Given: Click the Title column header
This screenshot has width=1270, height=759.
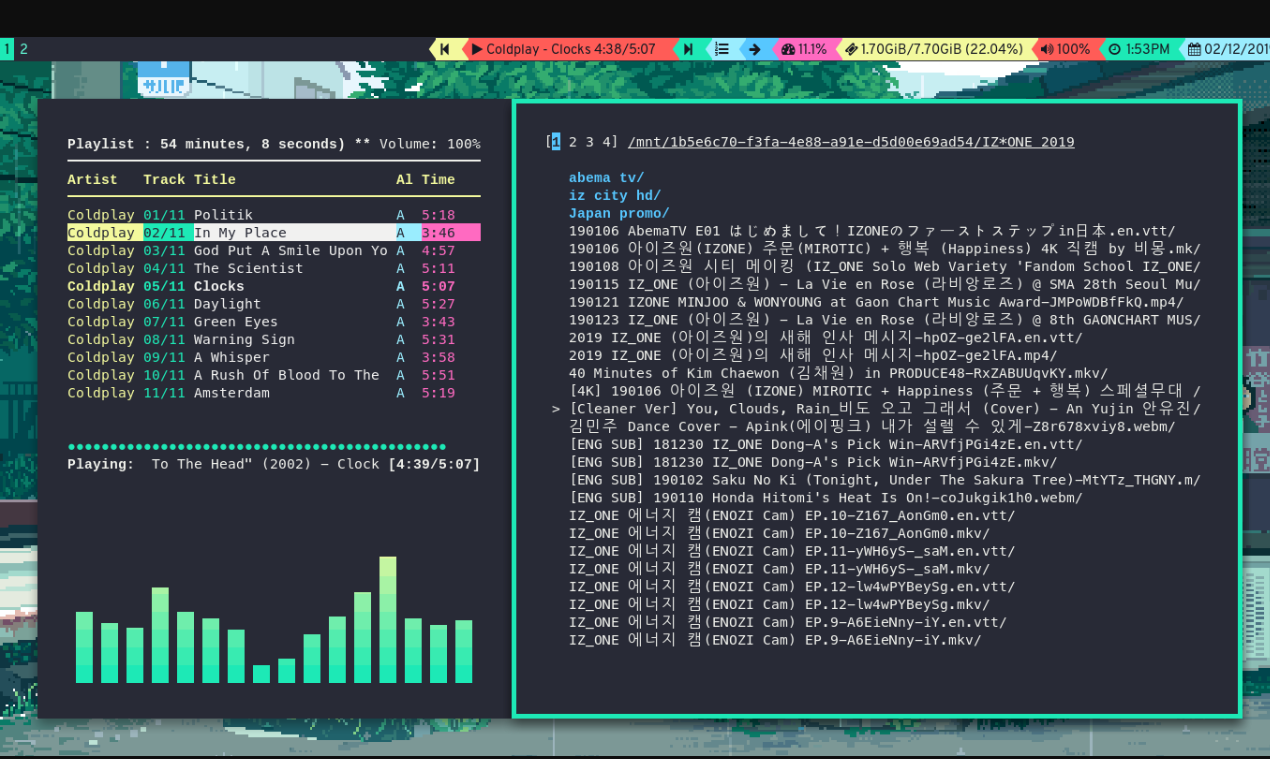Looking at the screenshot, I should (x=215, y=180).
